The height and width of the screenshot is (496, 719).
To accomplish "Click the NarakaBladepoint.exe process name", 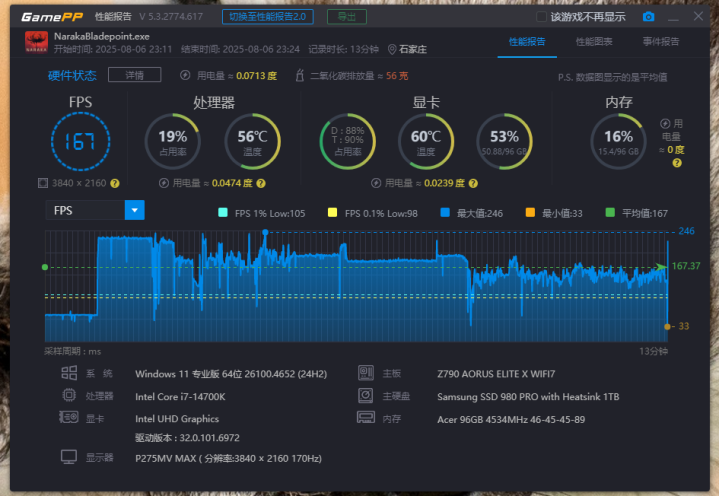I will click(x=102, y=36).
